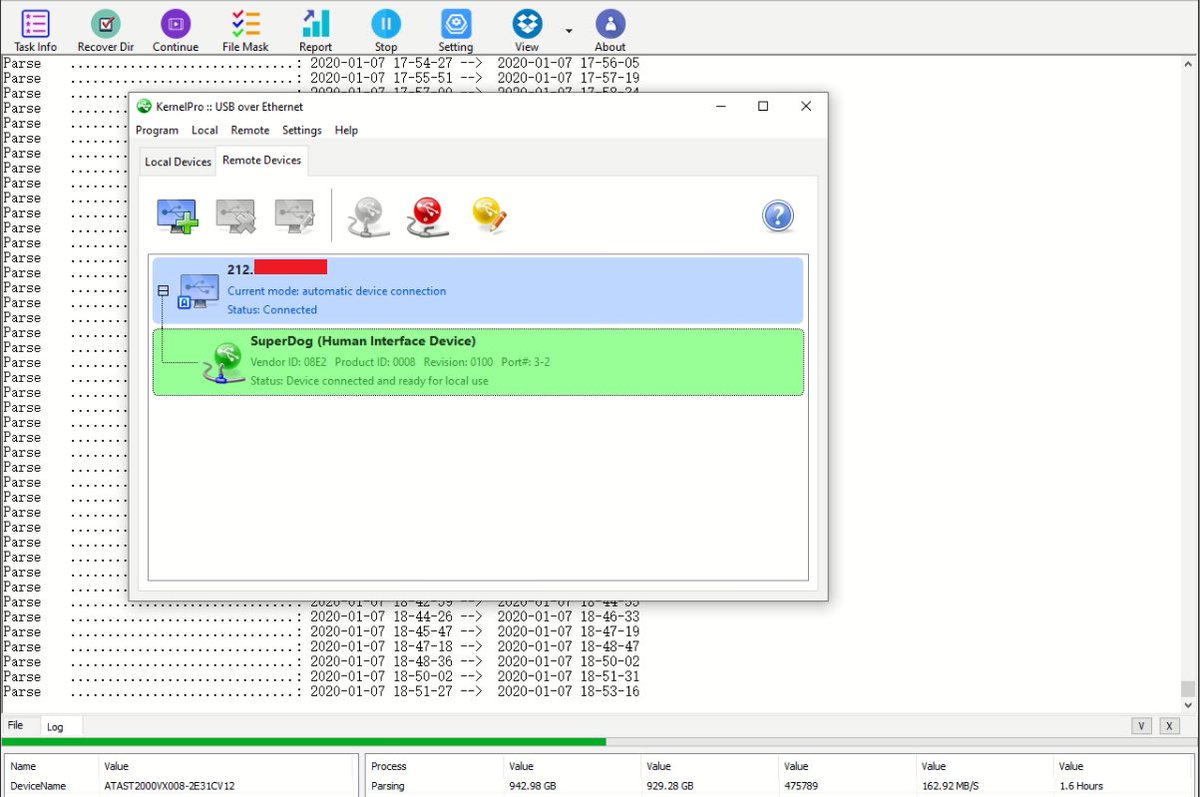Click the KernelPro window title bar icon
This screenshot has height=797, width=1200.
(144, 106)
